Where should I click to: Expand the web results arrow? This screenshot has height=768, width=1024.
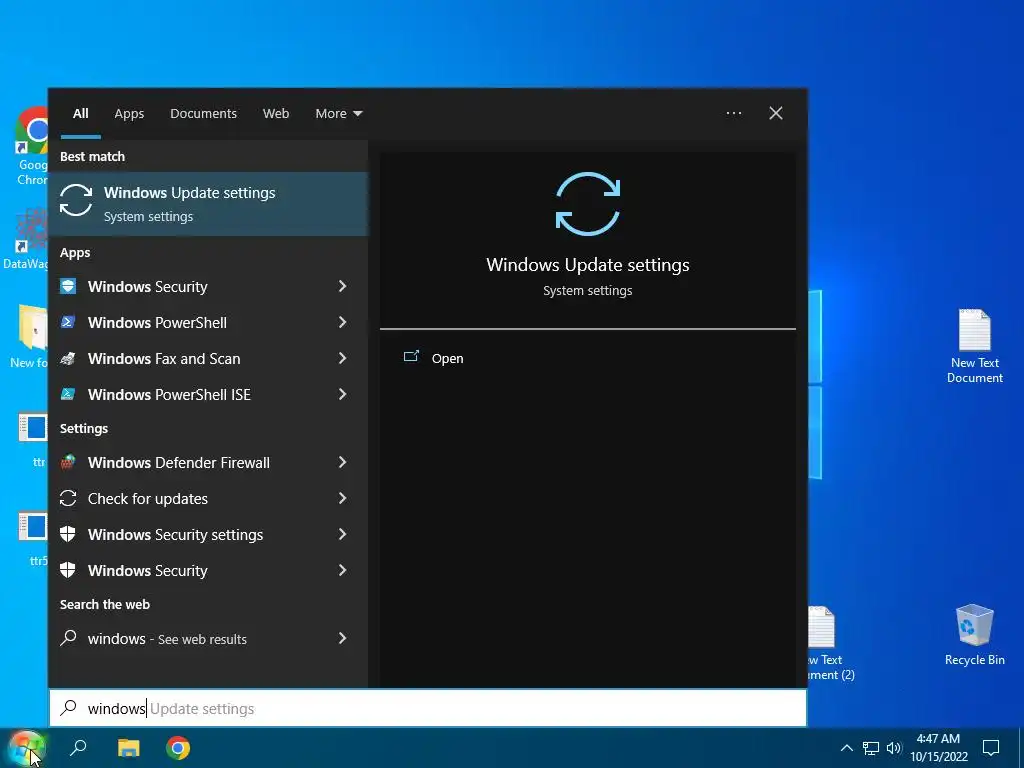[342, 638]
